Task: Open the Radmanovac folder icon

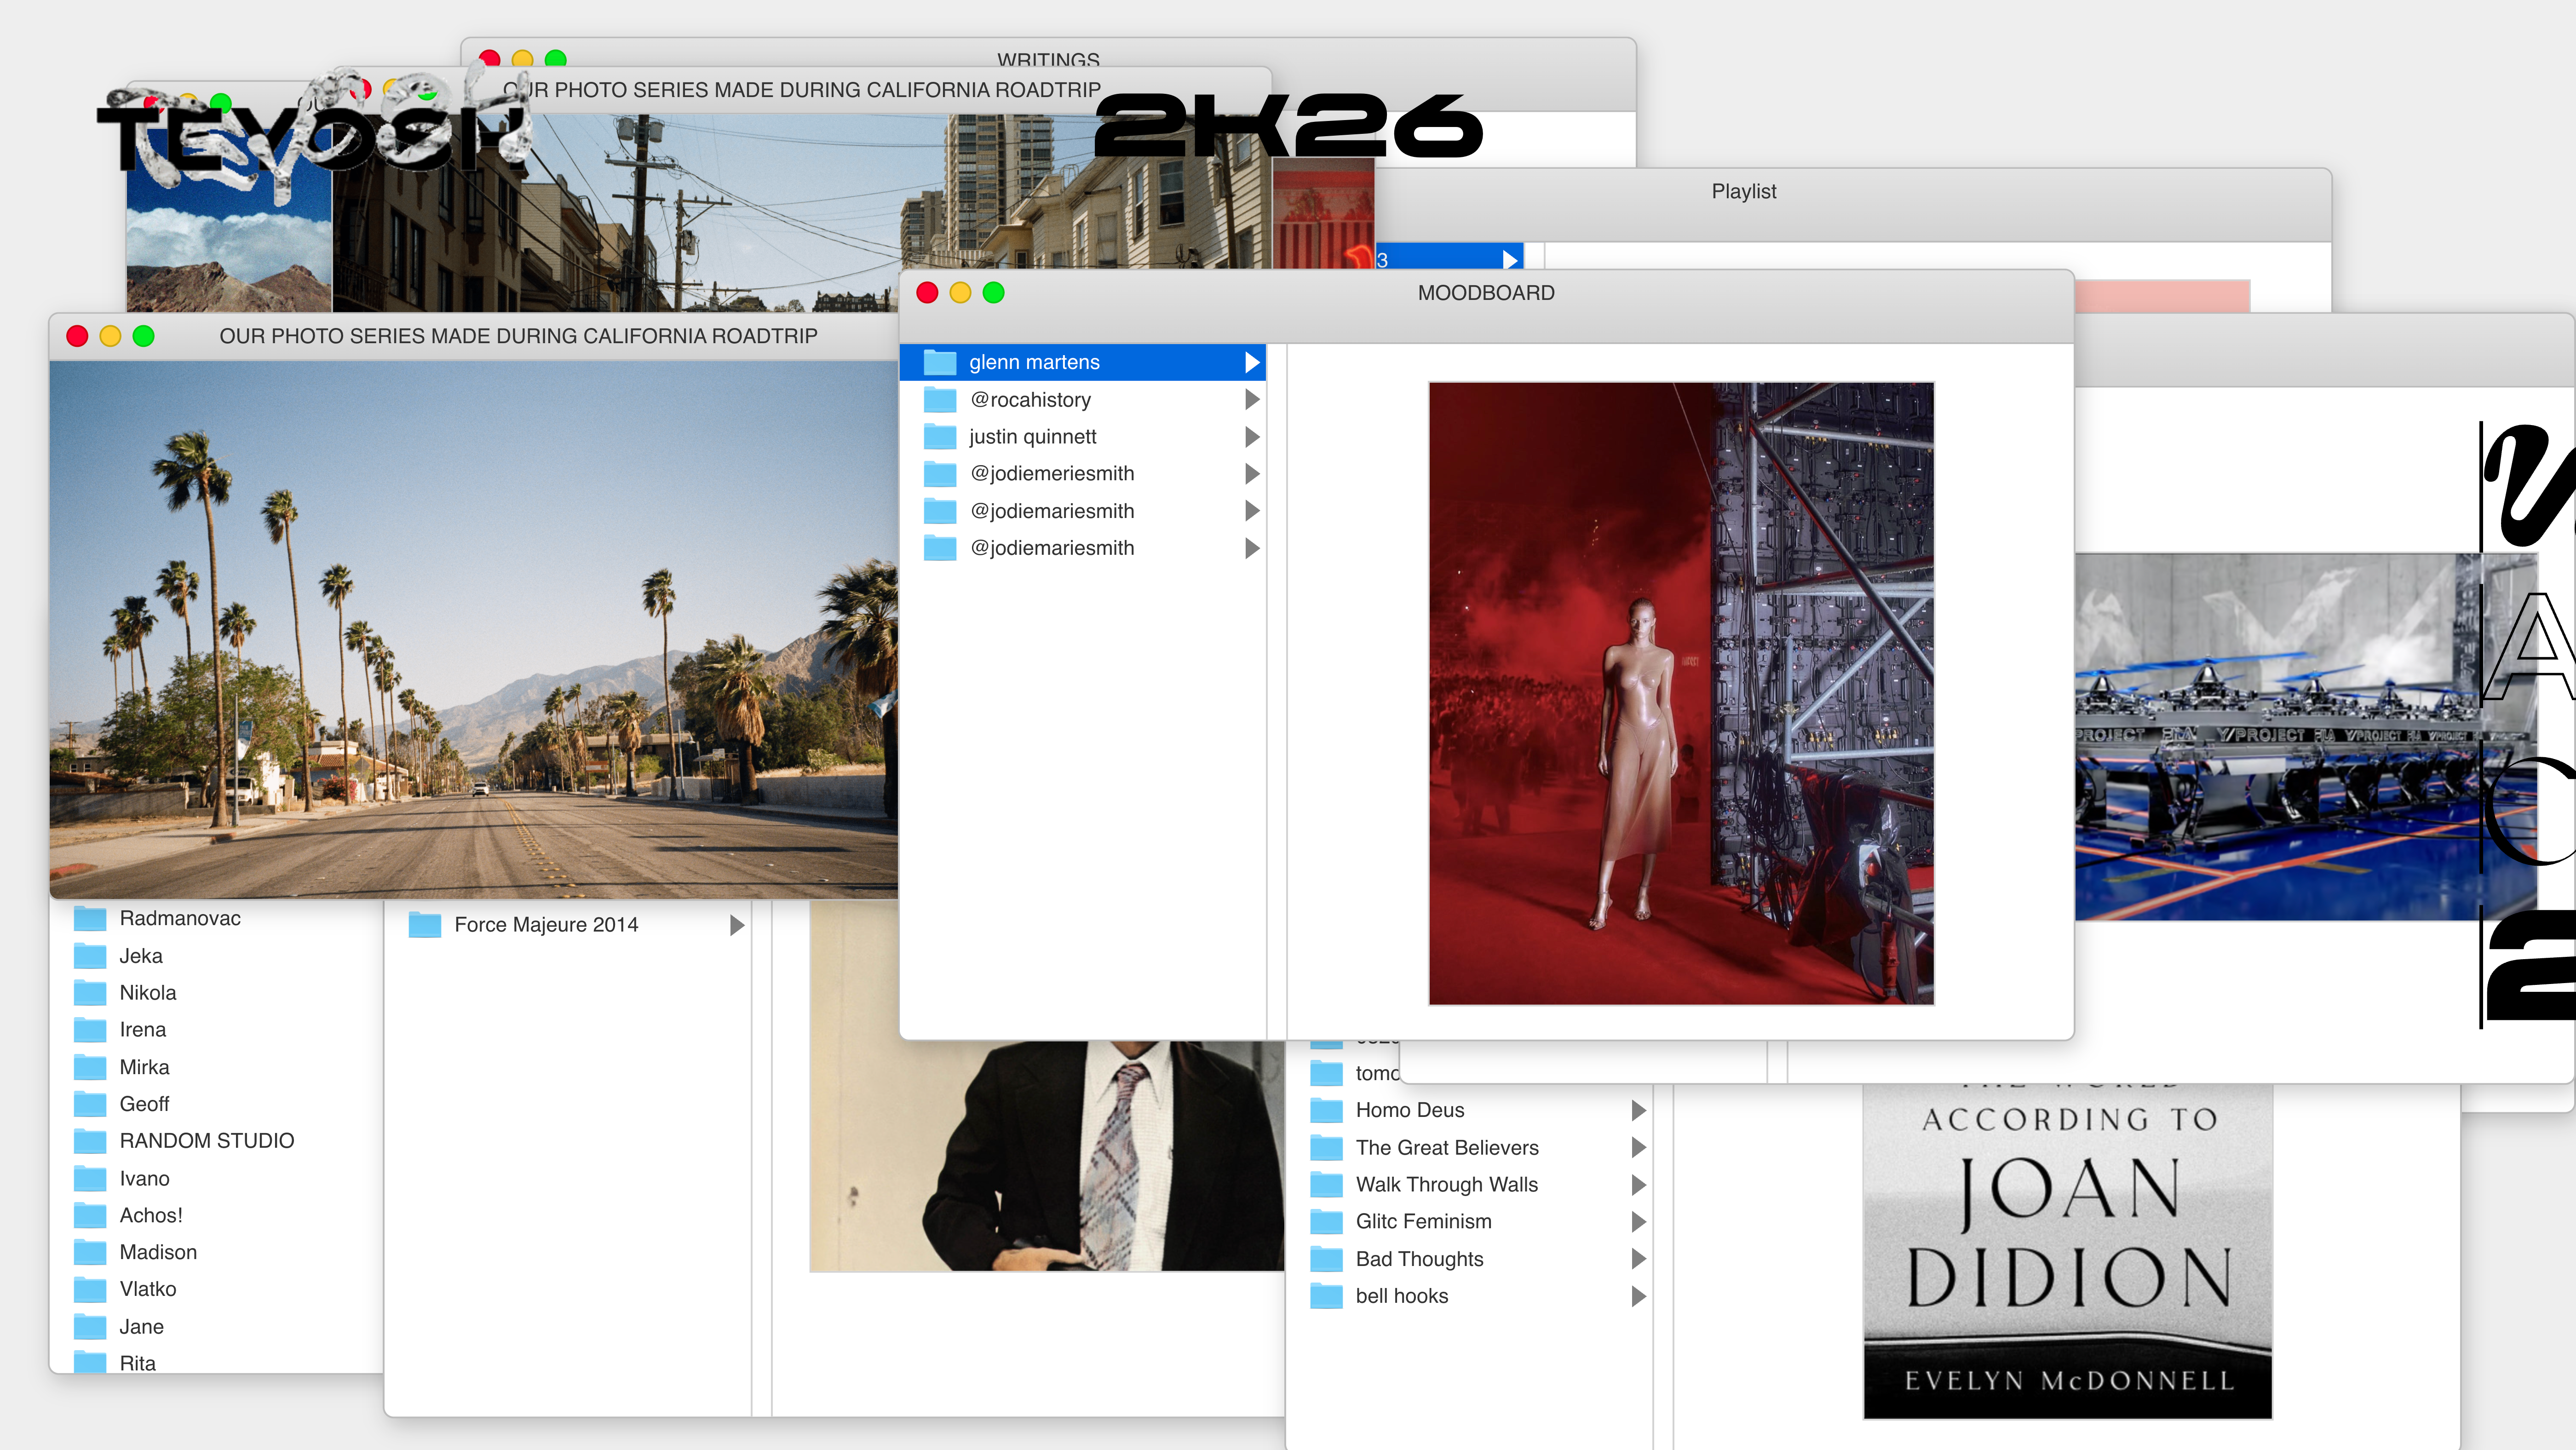Action: click(x=90, y=918)
